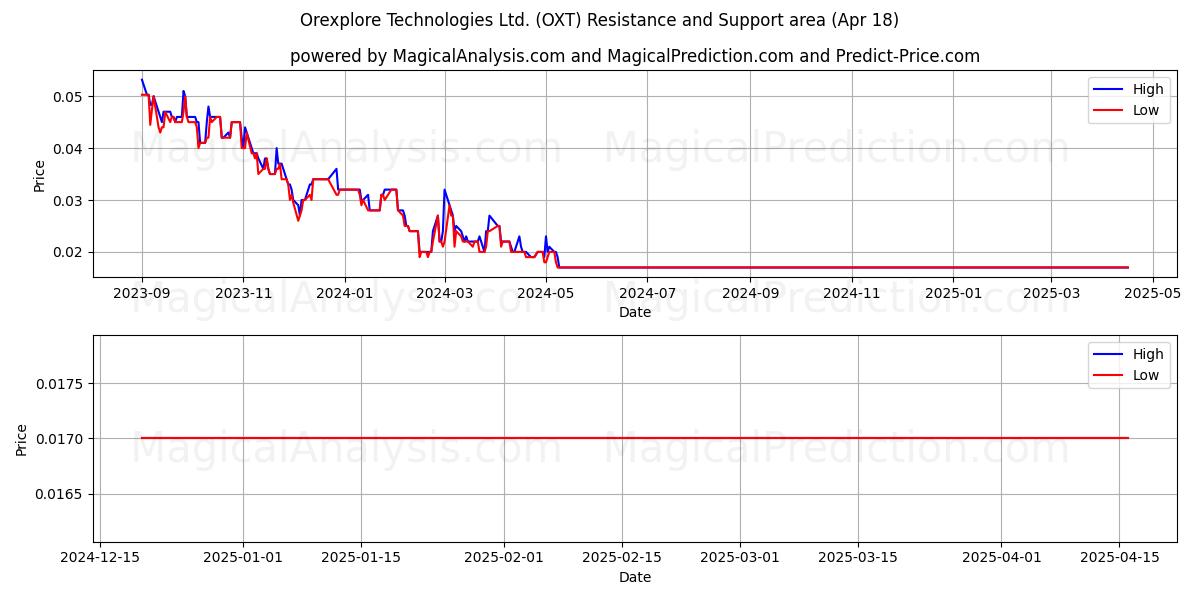
Task: Click the 'powered by MagicalAnalysis.com' subtitle
Action: click(635, 56)
